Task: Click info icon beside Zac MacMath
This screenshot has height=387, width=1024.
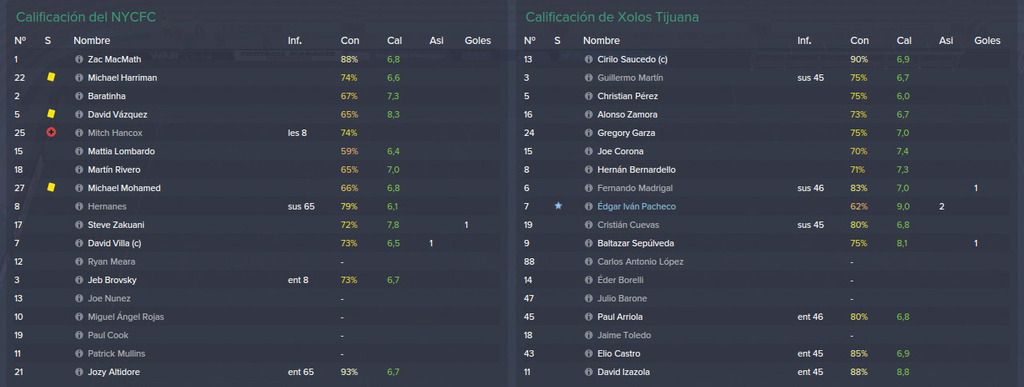Action: 79,59
